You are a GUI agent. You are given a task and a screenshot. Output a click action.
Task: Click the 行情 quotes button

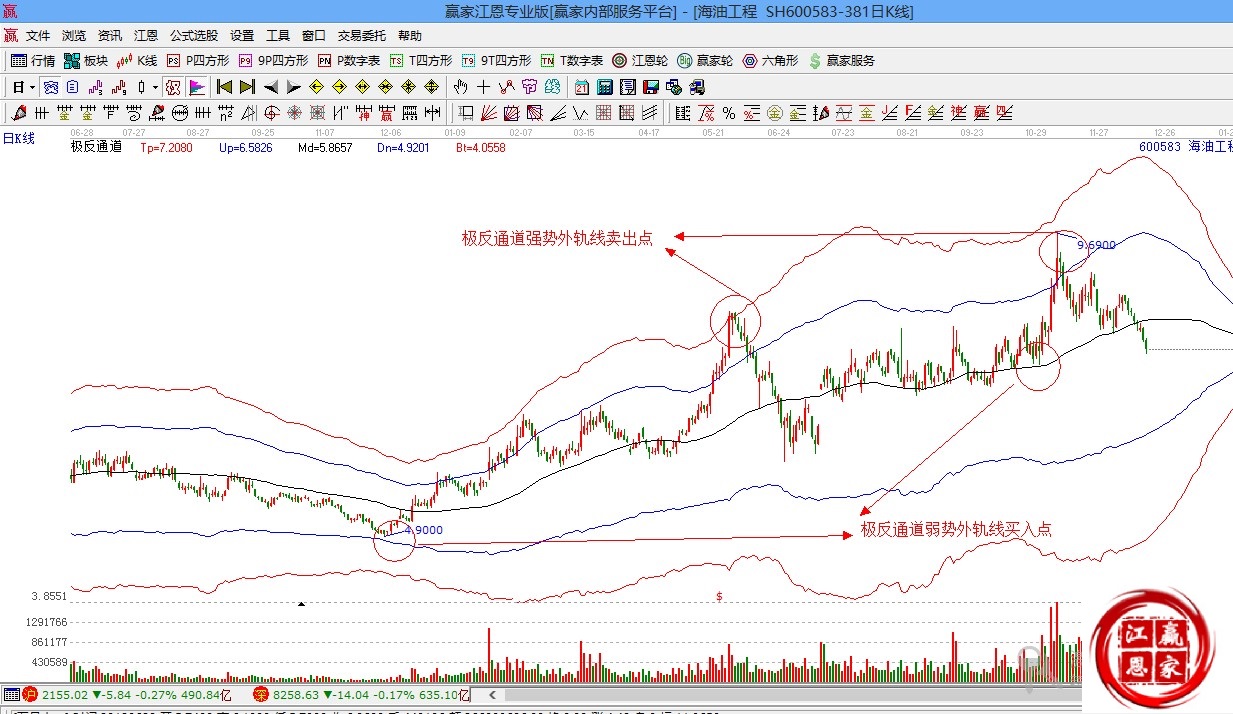point(33,61)
